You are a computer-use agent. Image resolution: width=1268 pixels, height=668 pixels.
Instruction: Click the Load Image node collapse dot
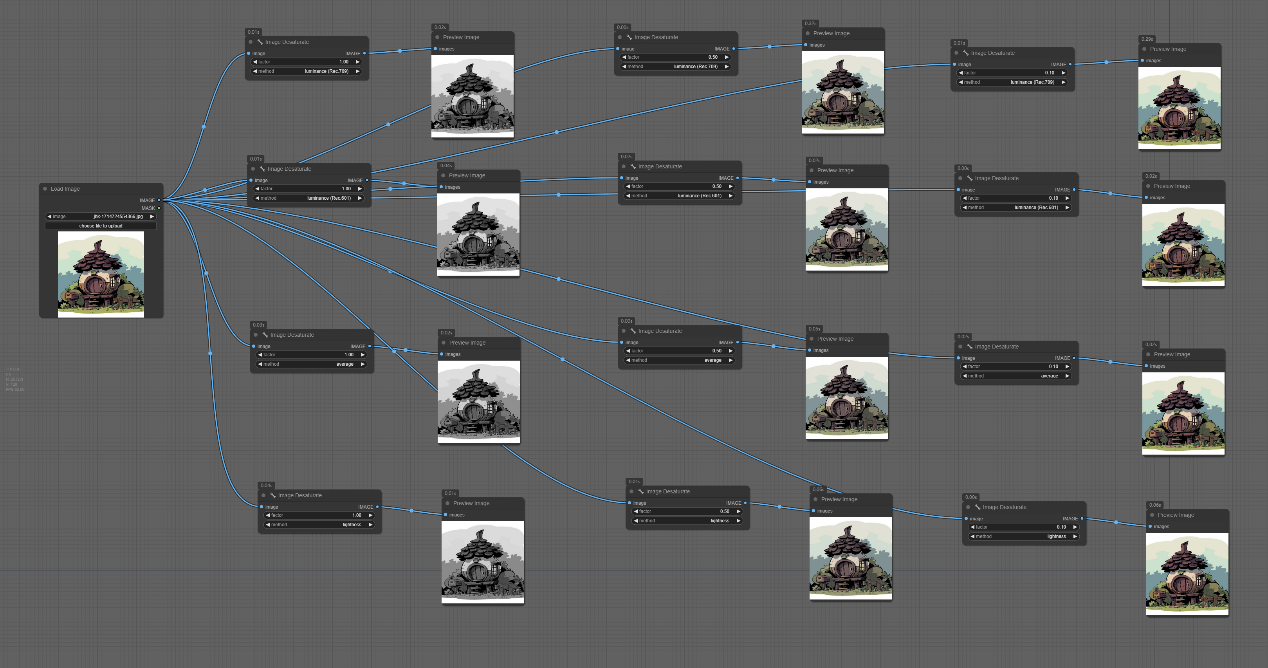(x=46, y=188)
